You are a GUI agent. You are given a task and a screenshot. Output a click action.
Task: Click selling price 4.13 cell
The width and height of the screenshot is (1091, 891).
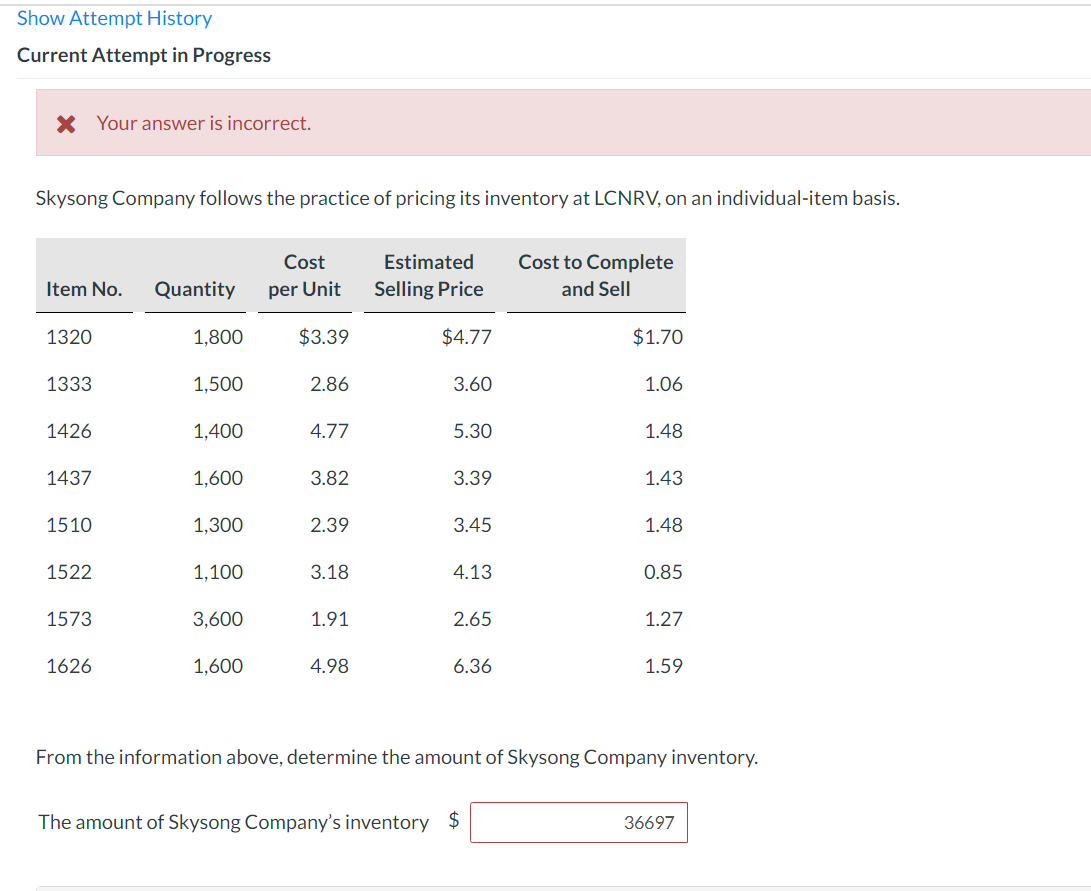click(x=472, y=572)
